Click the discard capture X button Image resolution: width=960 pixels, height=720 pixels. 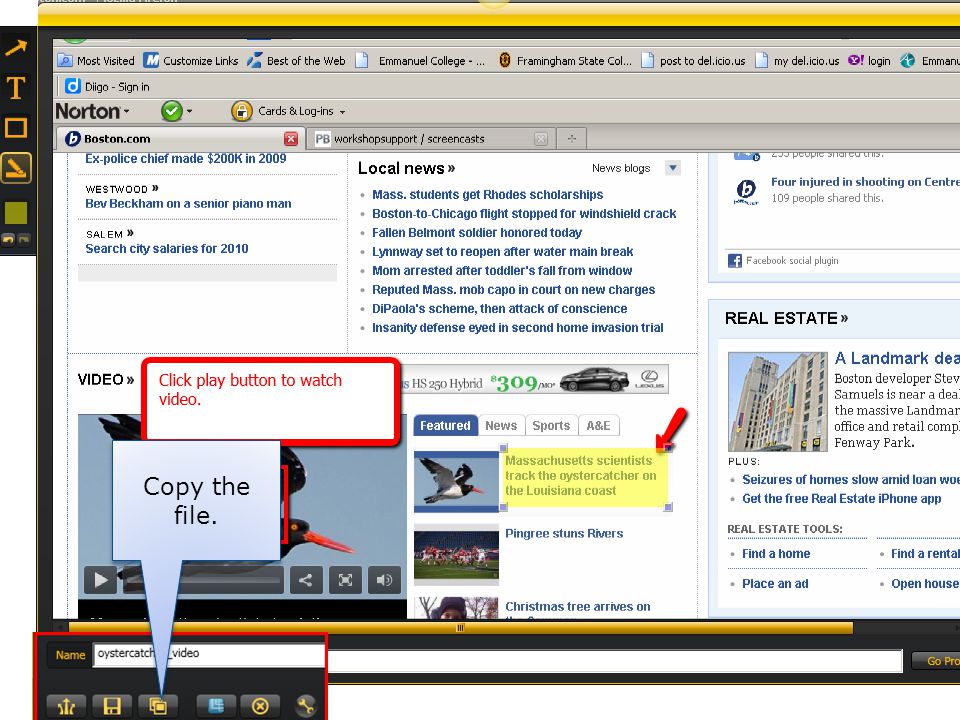coord(260,707)
